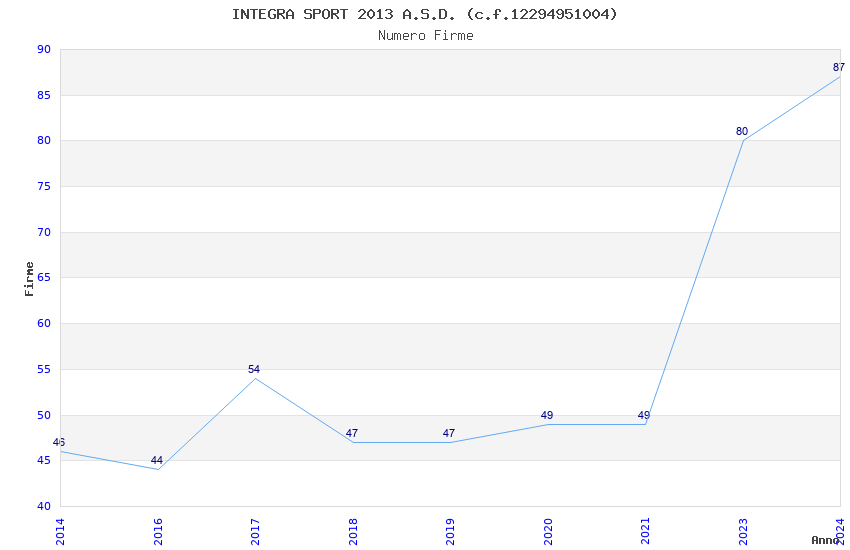Viewport: 850px width, 550px height.
Task: Select data label 49 for year 2021
Action: pos(644,415)
